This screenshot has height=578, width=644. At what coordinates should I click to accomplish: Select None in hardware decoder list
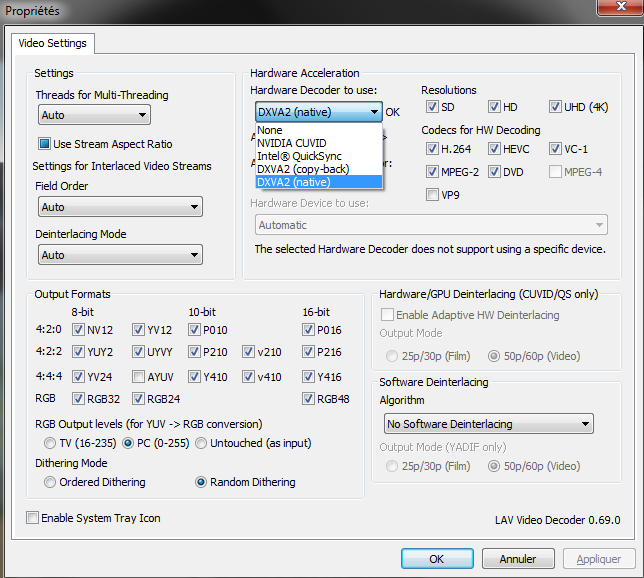point(319,130)
